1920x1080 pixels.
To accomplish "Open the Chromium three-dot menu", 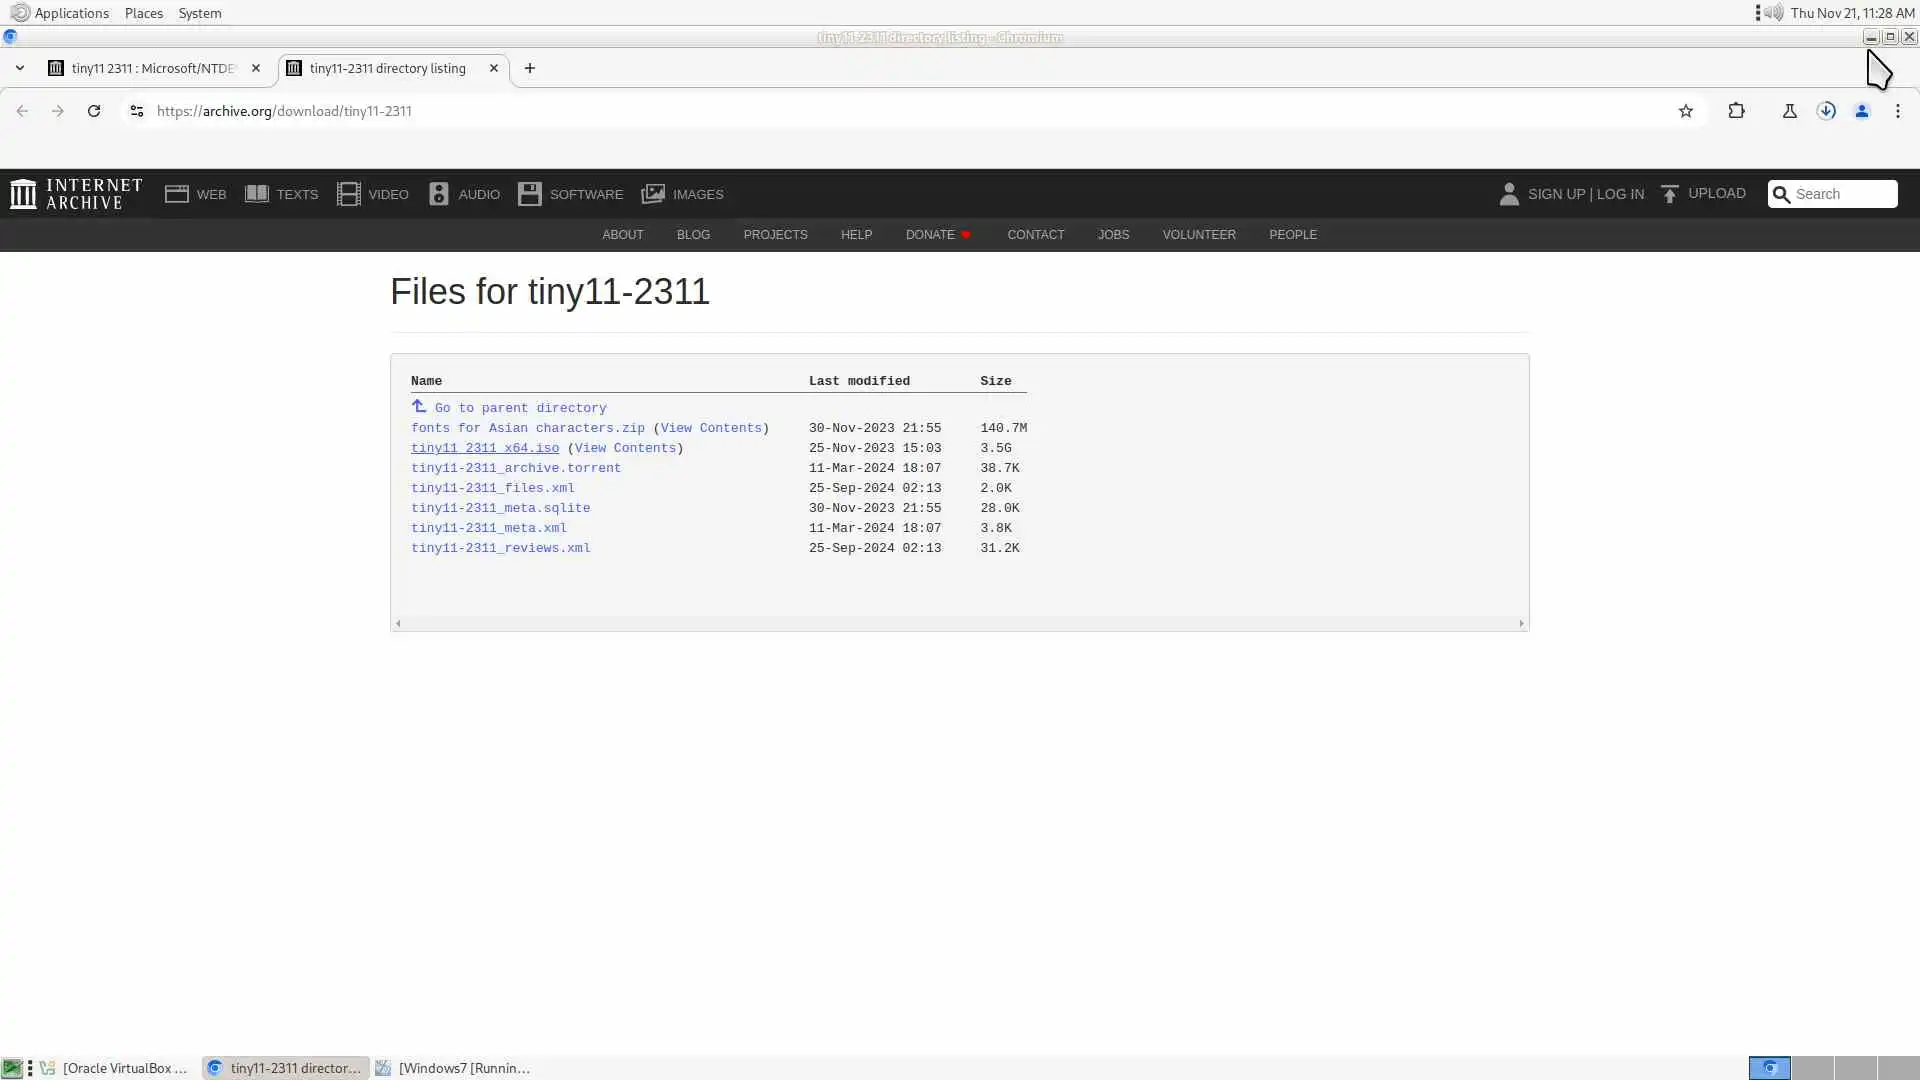I will [1897, 111].
